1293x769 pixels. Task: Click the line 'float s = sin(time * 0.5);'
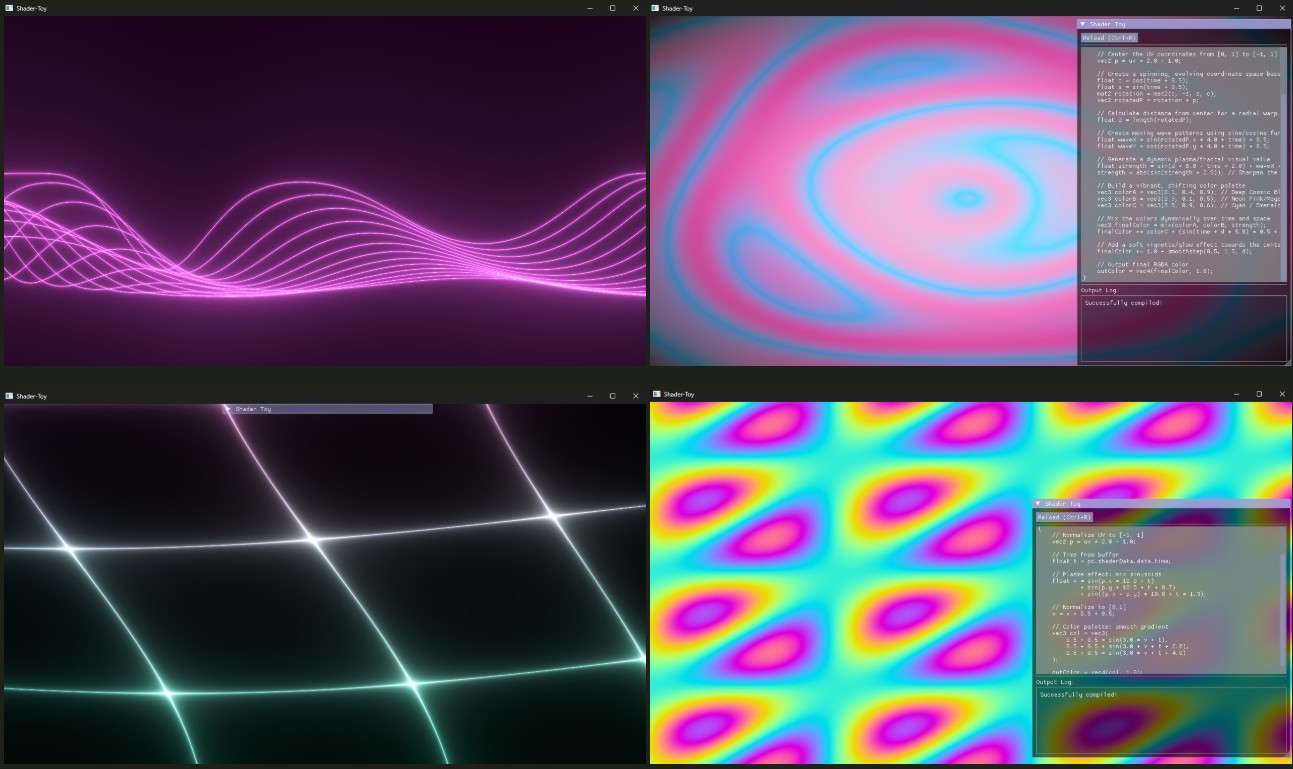[1143, 87]
